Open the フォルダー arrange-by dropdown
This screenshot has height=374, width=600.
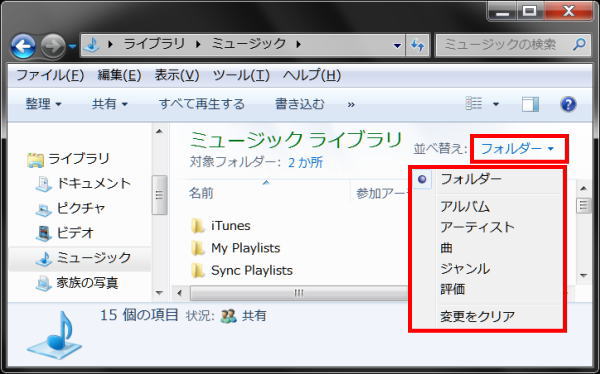click(519, 149)
